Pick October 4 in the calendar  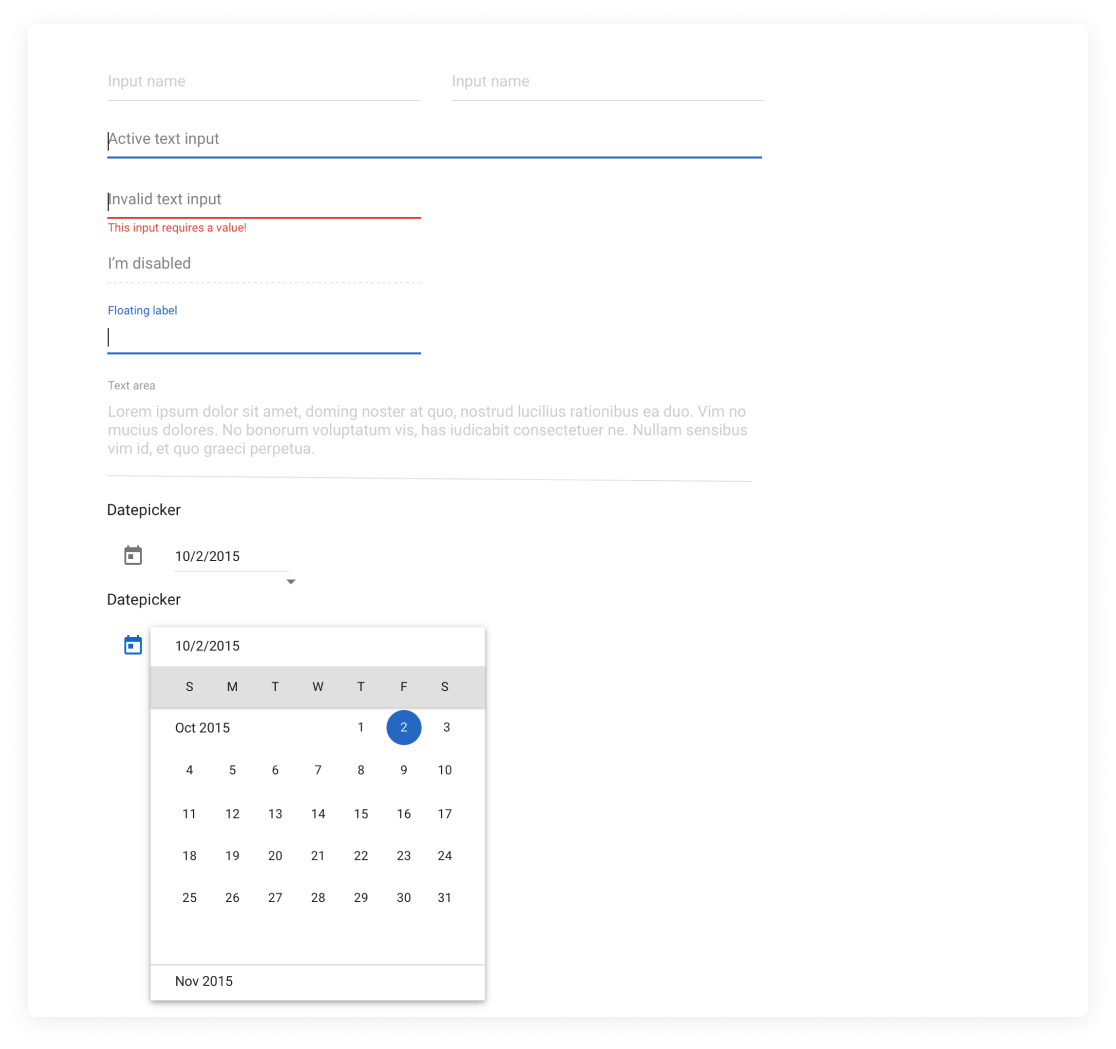coord(189,770)
